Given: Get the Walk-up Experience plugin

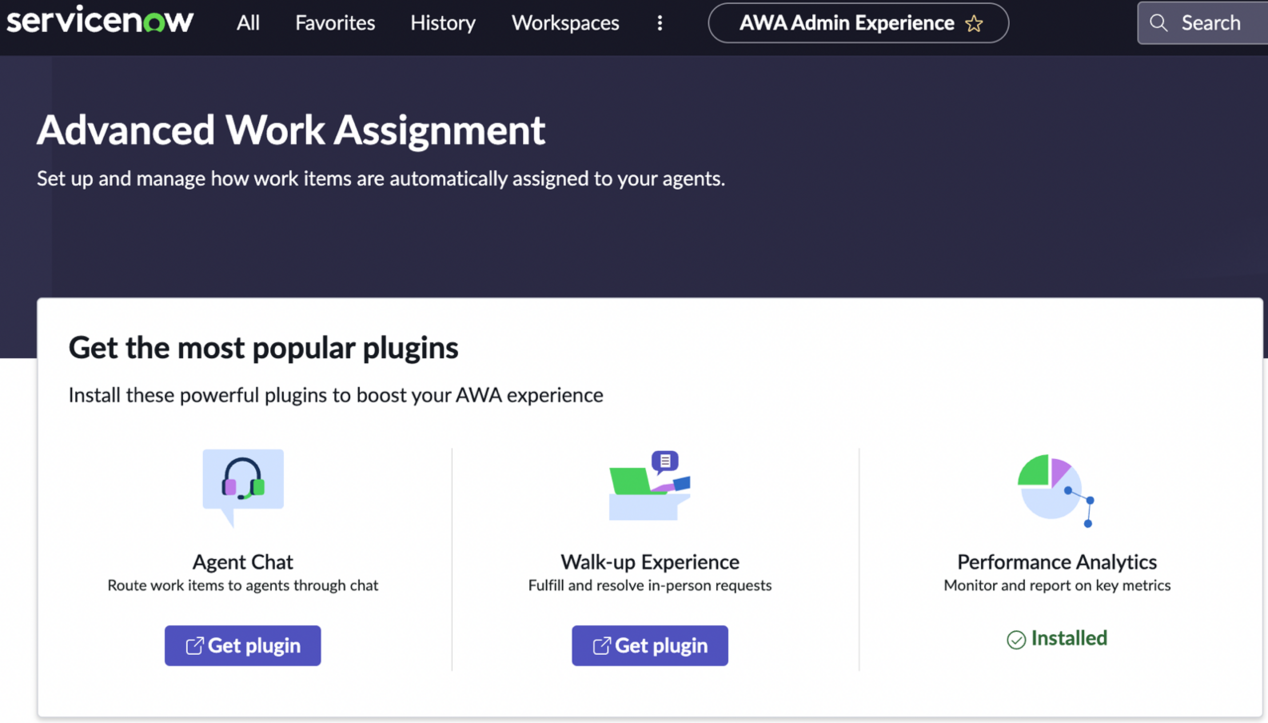Looking at the screenshot, I should (650, 646).
